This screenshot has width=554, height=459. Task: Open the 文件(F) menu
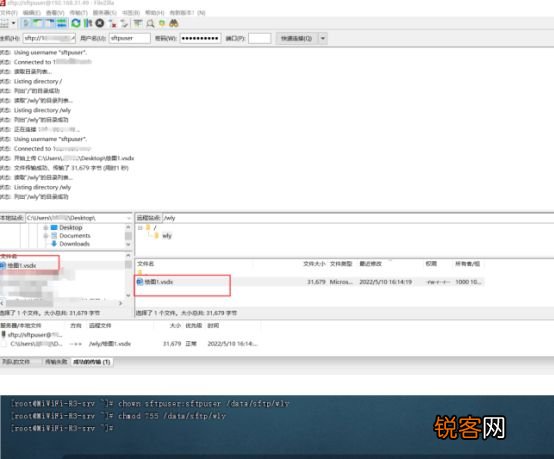[x=9, y=13]
